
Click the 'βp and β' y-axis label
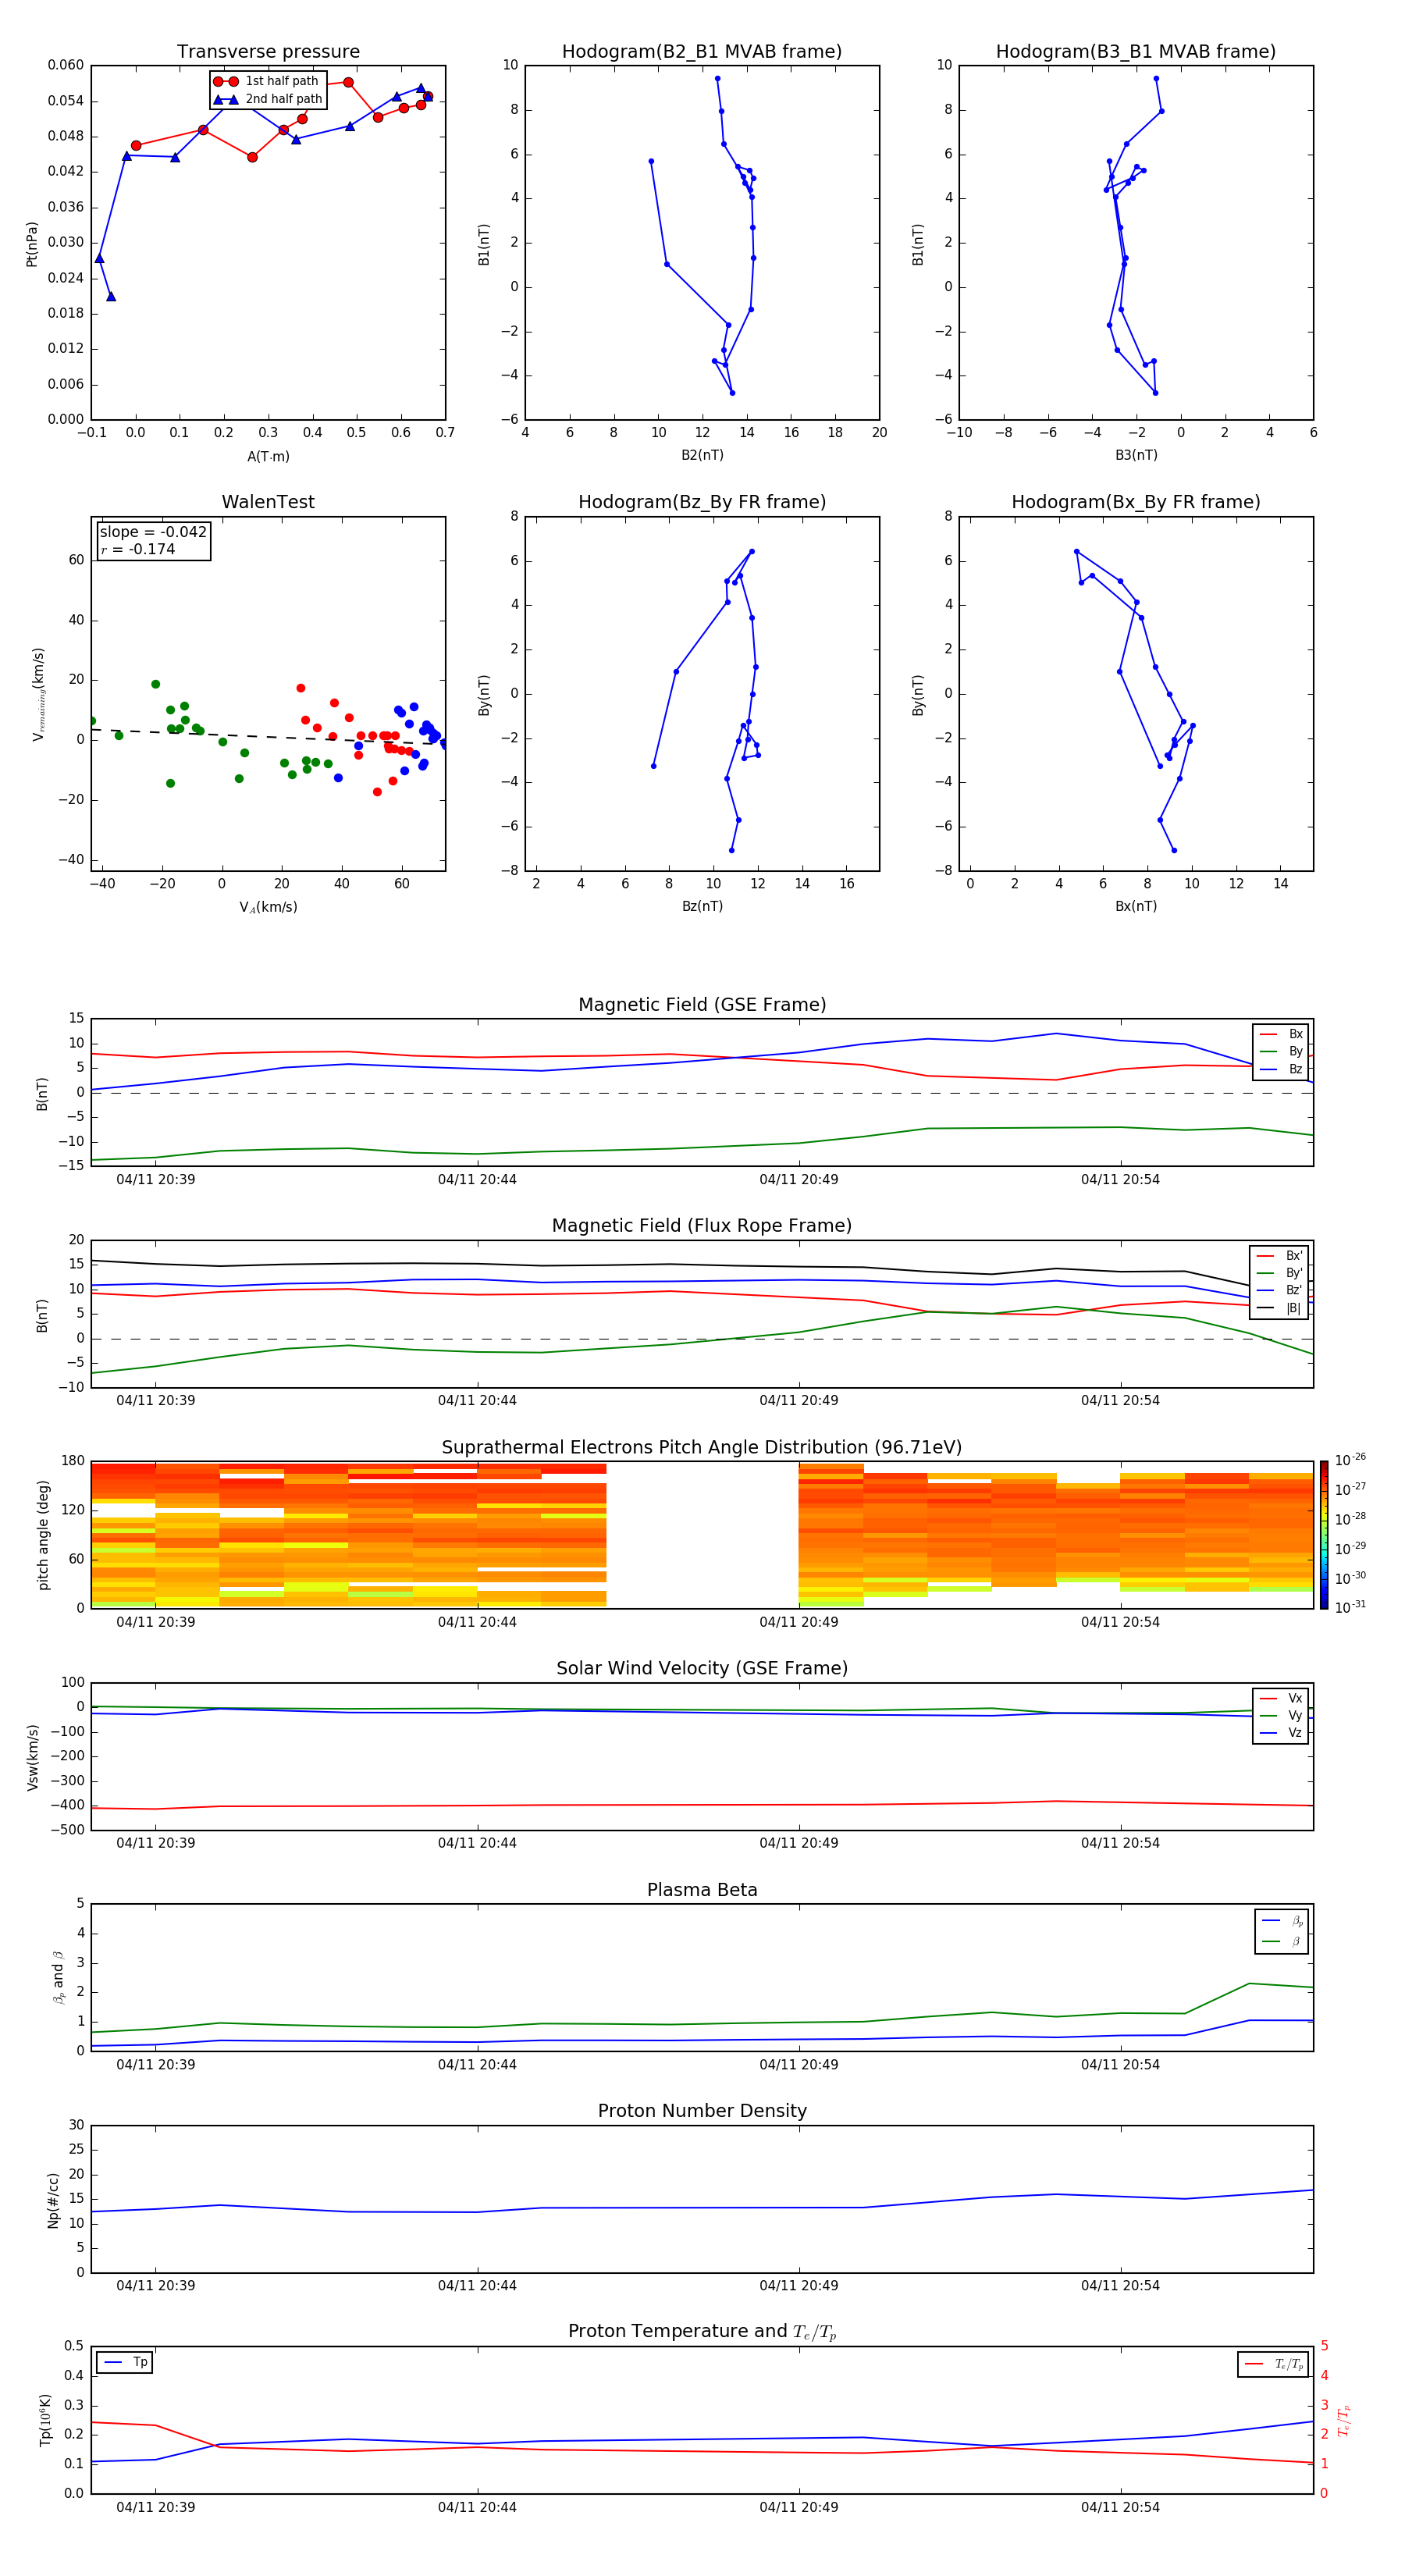(x=58, y=1977)
